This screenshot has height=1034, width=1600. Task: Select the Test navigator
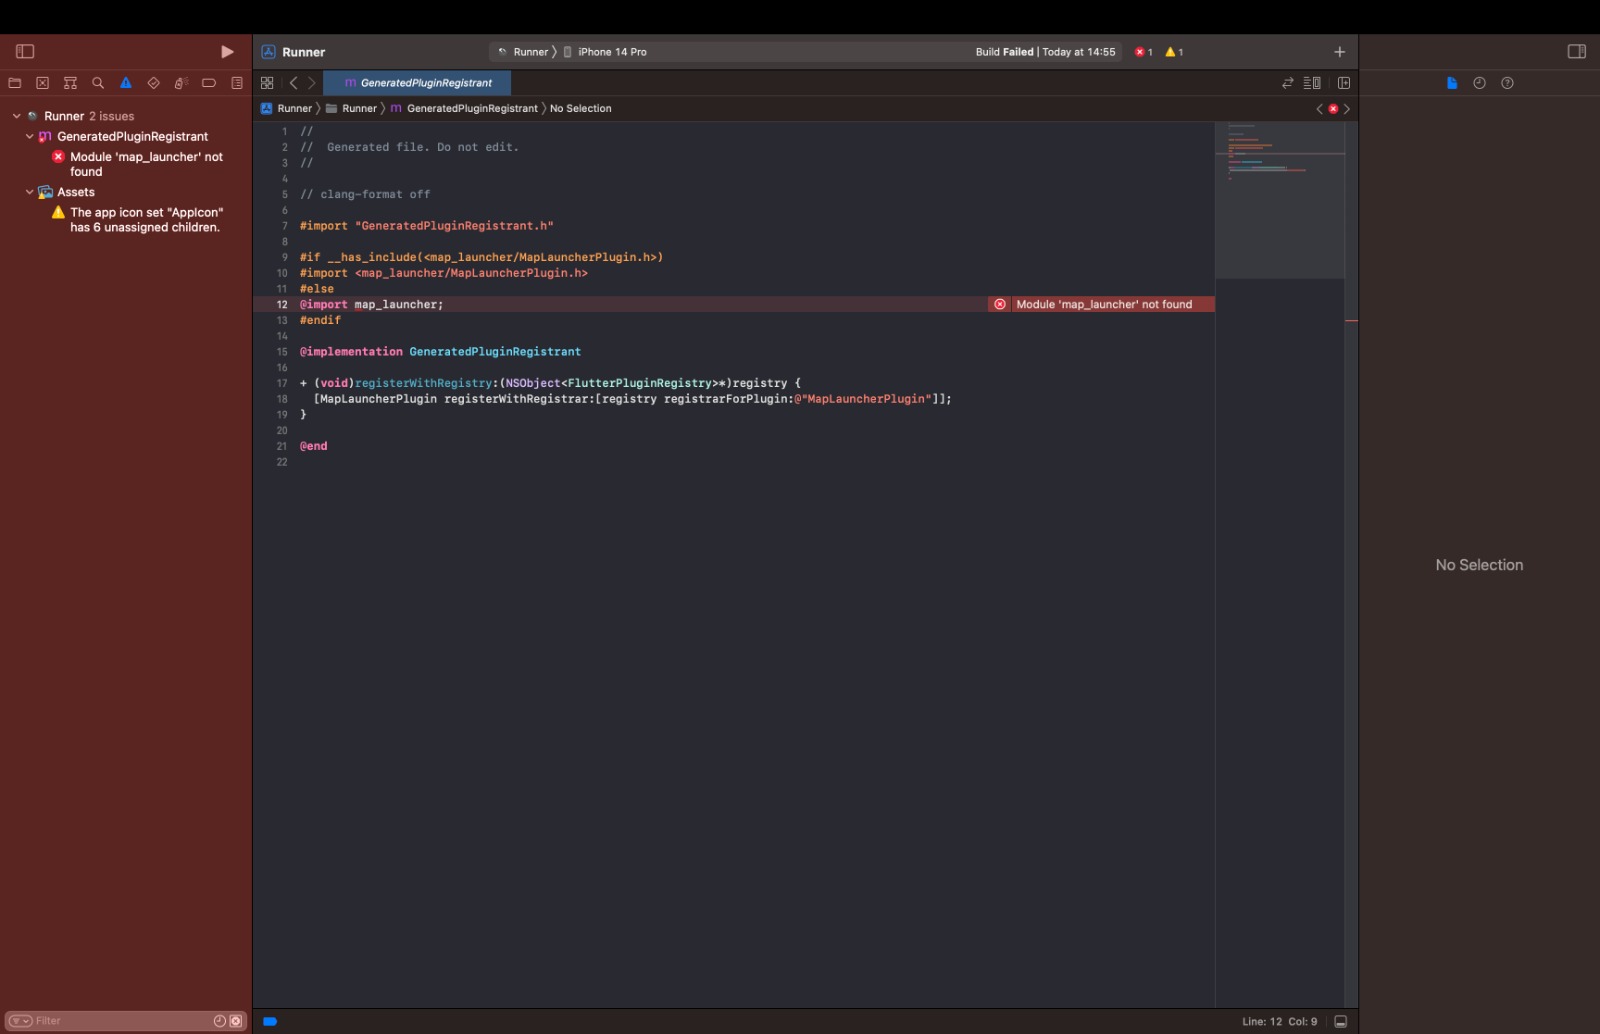pyautogui.click(x=152, y=83)
